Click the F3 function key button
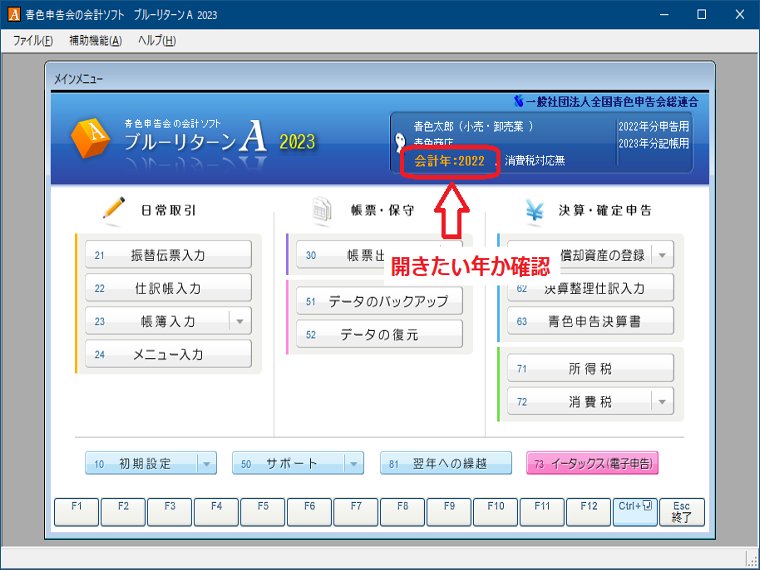The image size is (760, 570). (170, 512)
